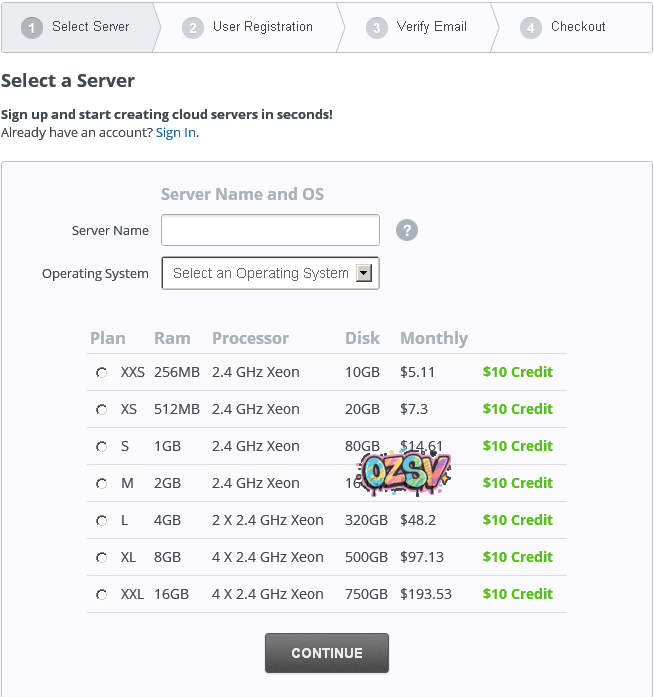
Task: Select the XXS plan radio button
Action: point(101,372)
